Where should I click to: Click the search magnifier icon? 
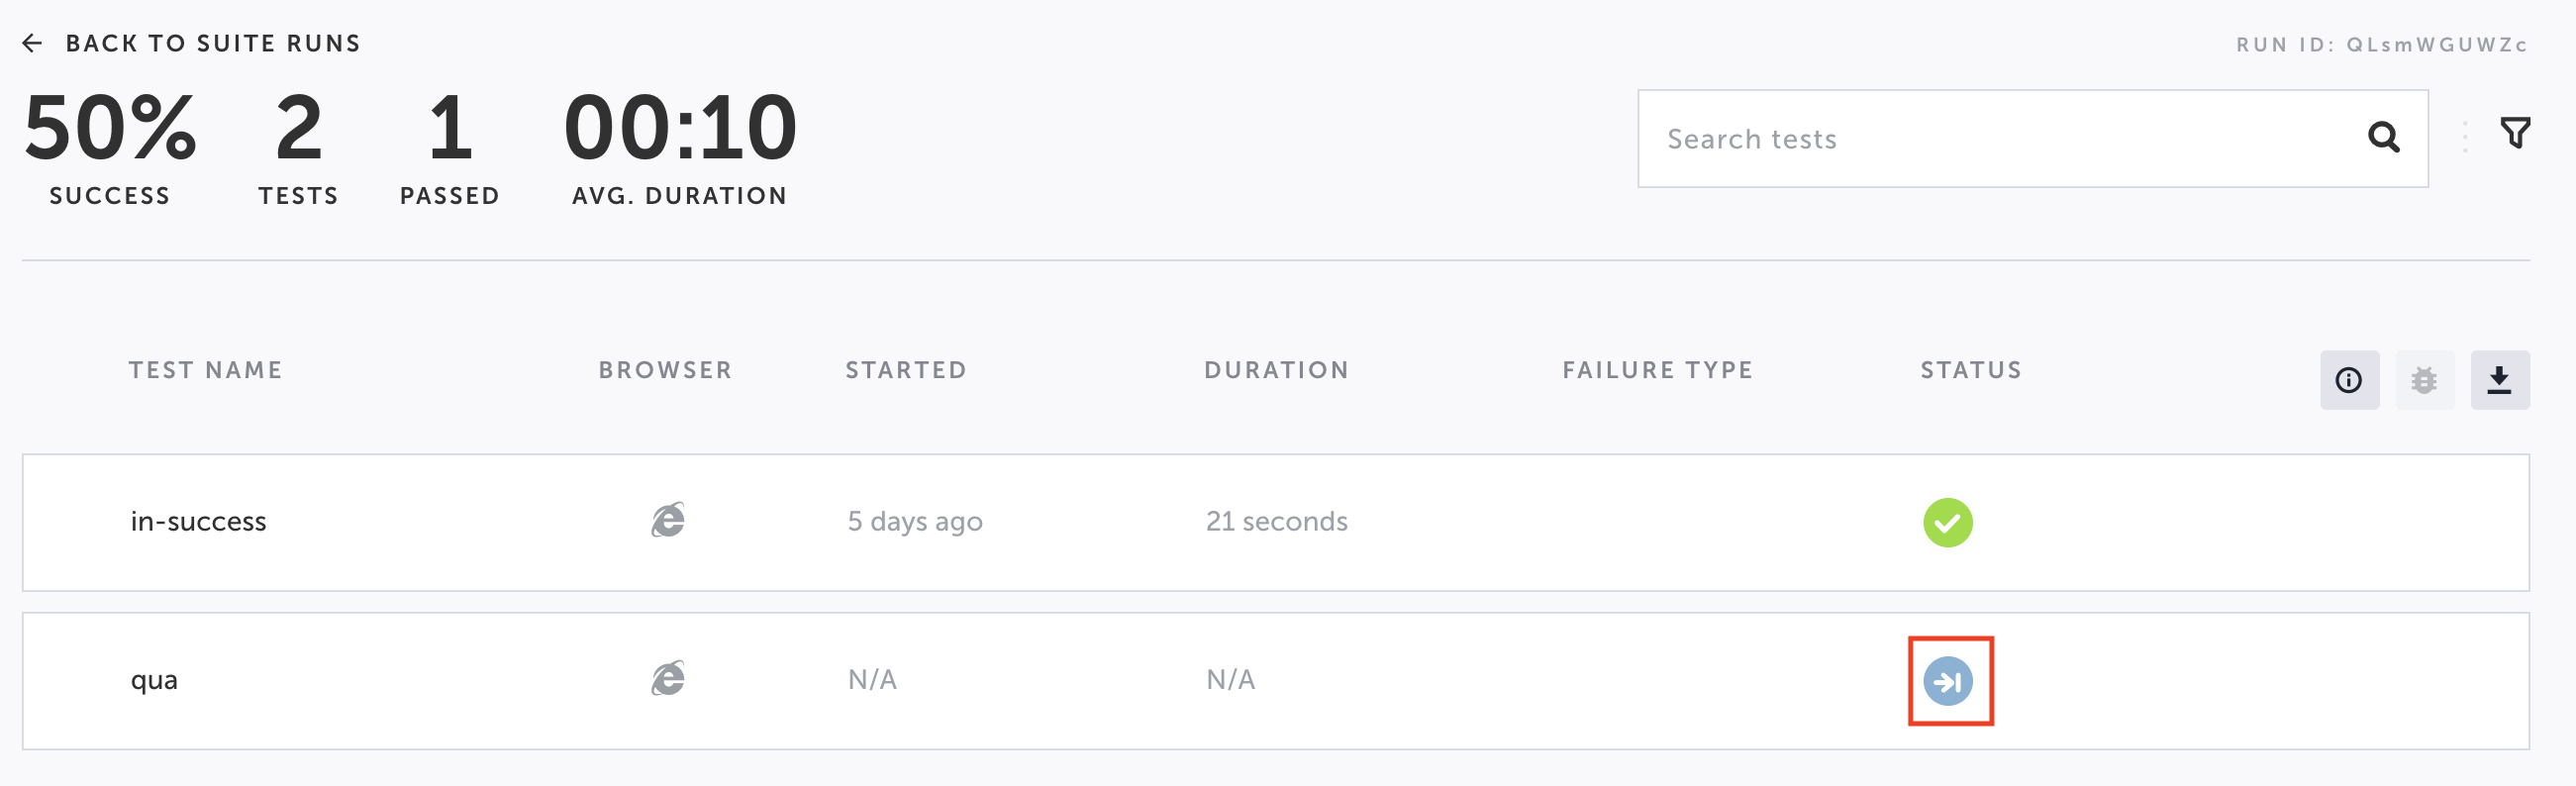[2383, 138]
